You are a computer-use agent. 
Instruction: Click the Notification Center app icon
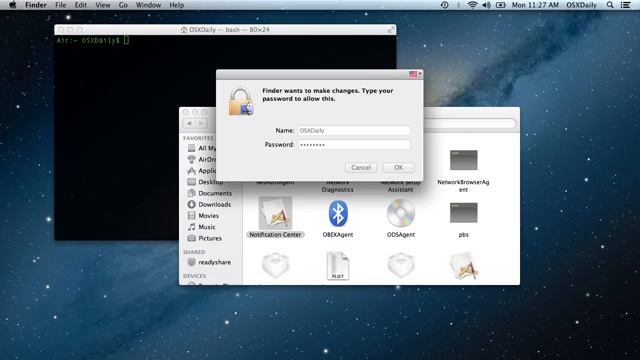(275, 213)
